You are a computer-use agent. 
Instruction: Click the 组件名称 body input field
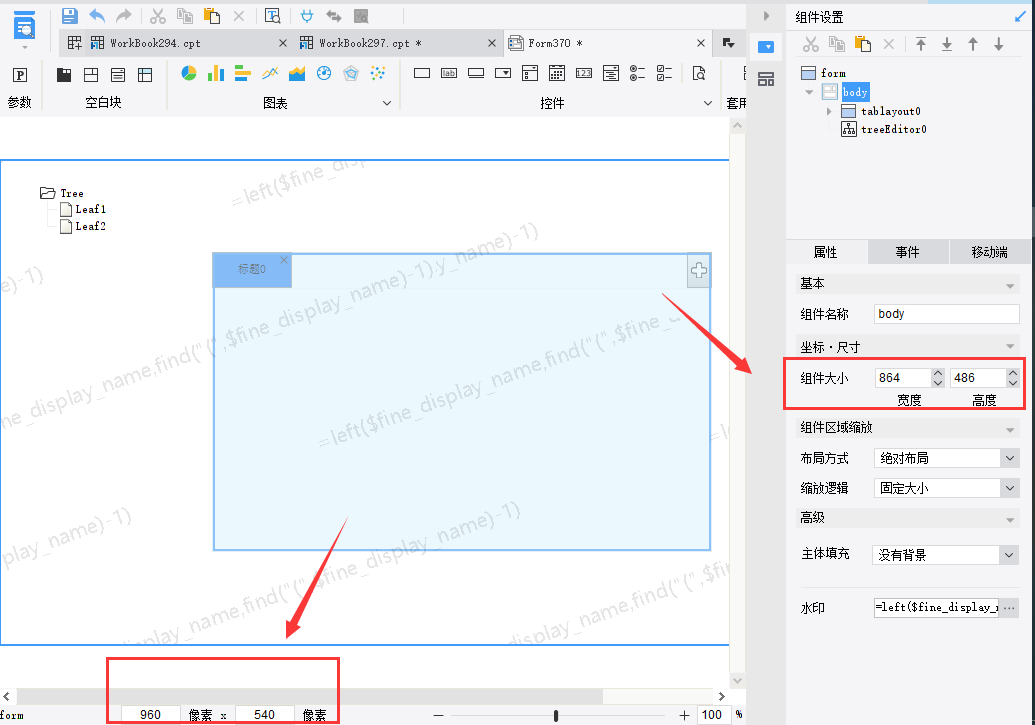[x=947, y=314]
